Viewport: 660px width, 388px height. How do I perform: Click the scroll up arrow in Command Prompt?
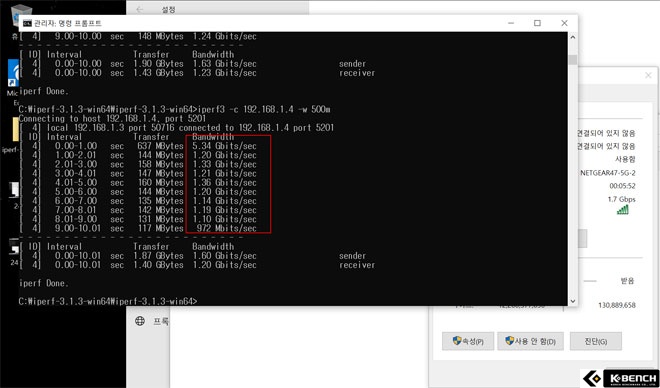tap(572, 37)
